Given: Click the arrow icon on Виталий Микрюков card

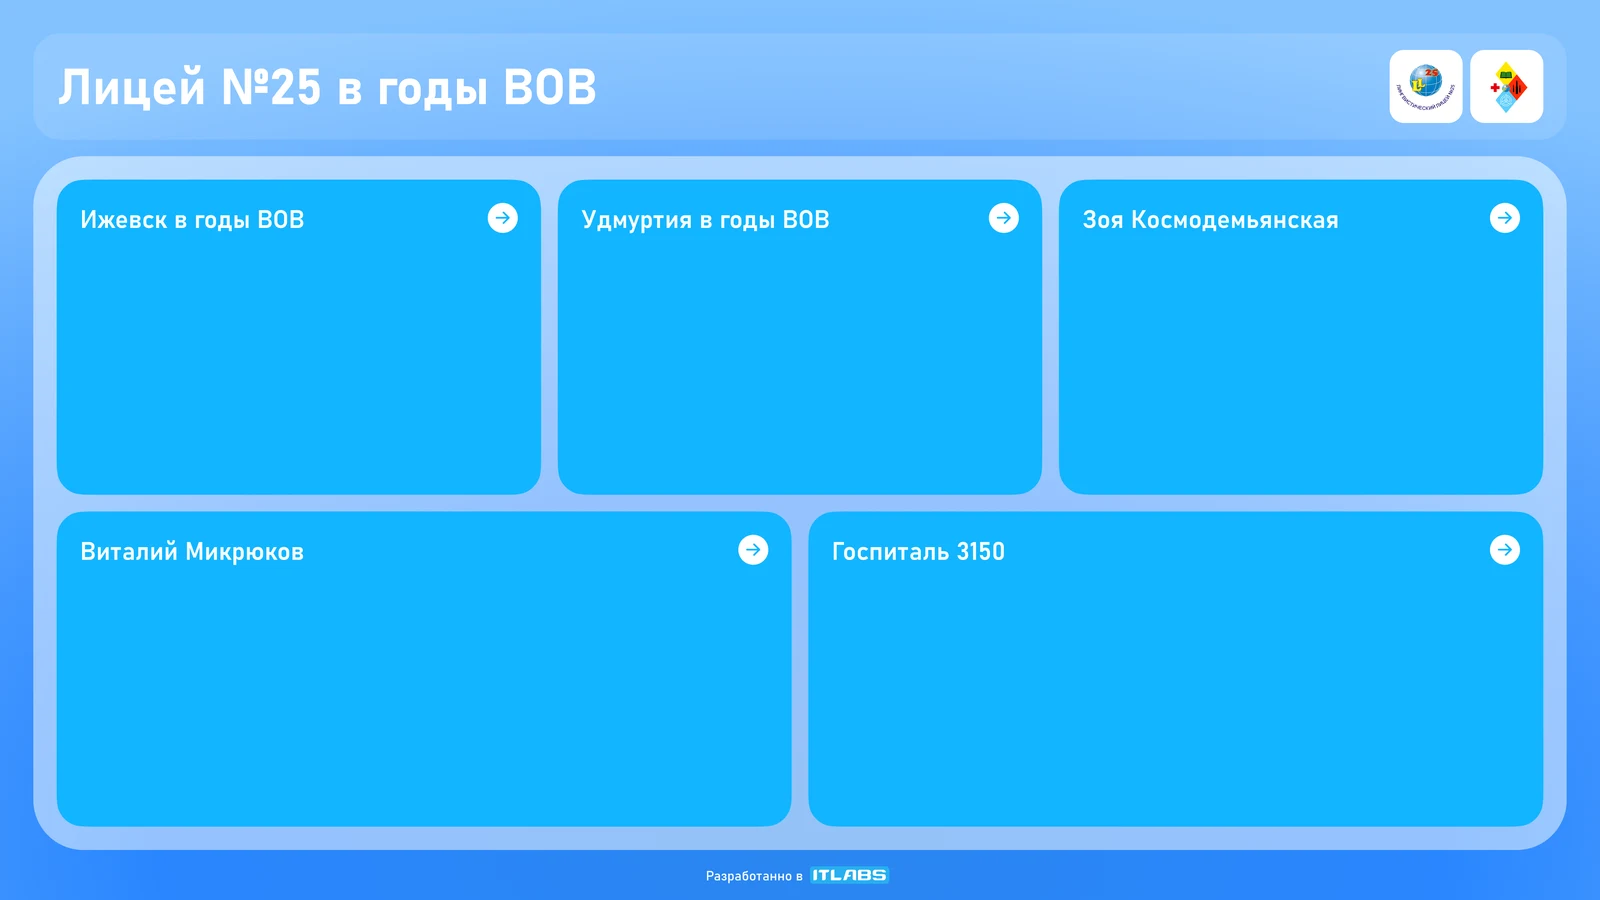Looking at the screenshot, I should pos(753,550).
